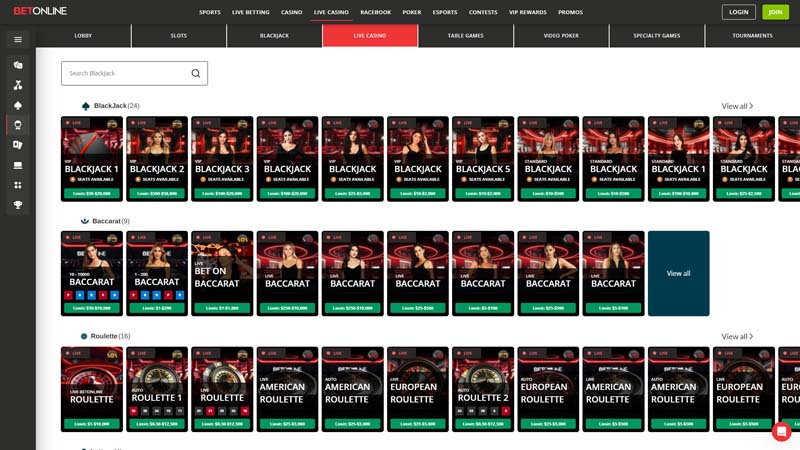Click the spade blackjack icon in sidebar
800x450 pixels.
coord(18,105)
